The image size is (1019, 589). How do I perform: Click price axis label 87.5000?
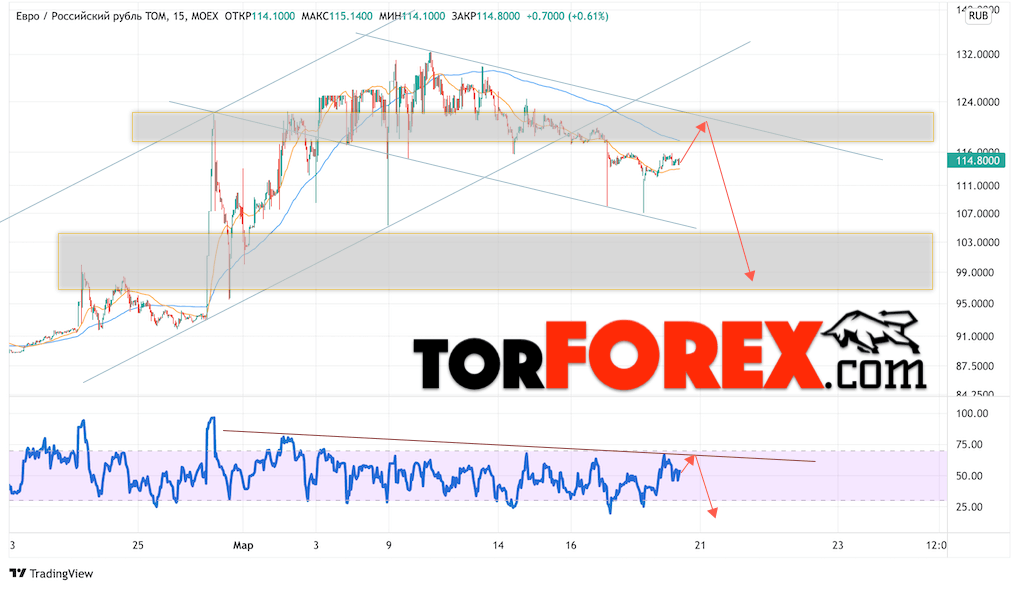(975, 366)
